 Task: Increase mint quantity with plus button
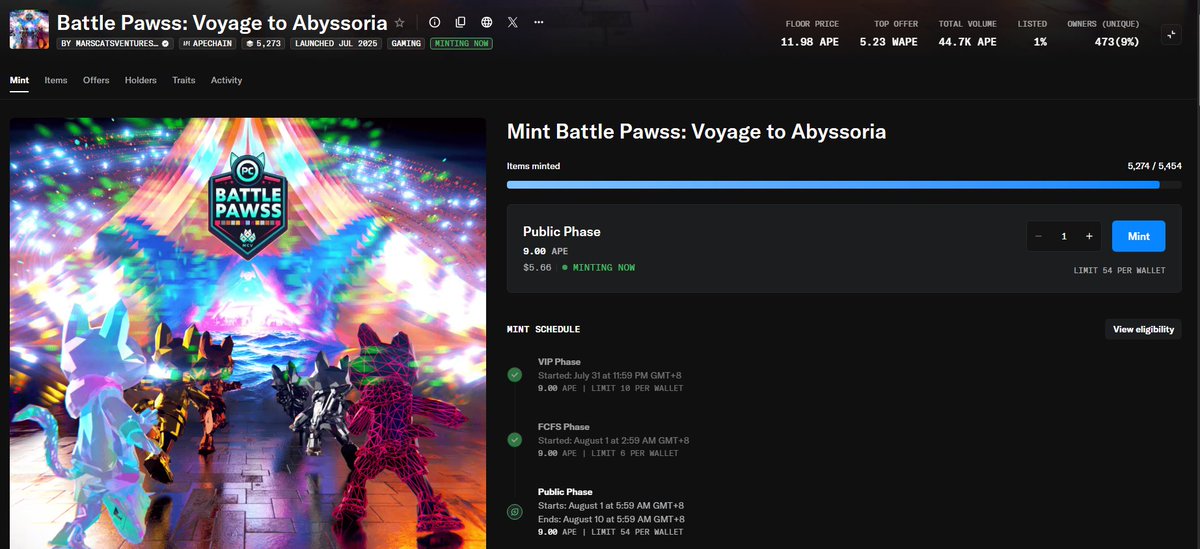click(x=1089, y=236)
